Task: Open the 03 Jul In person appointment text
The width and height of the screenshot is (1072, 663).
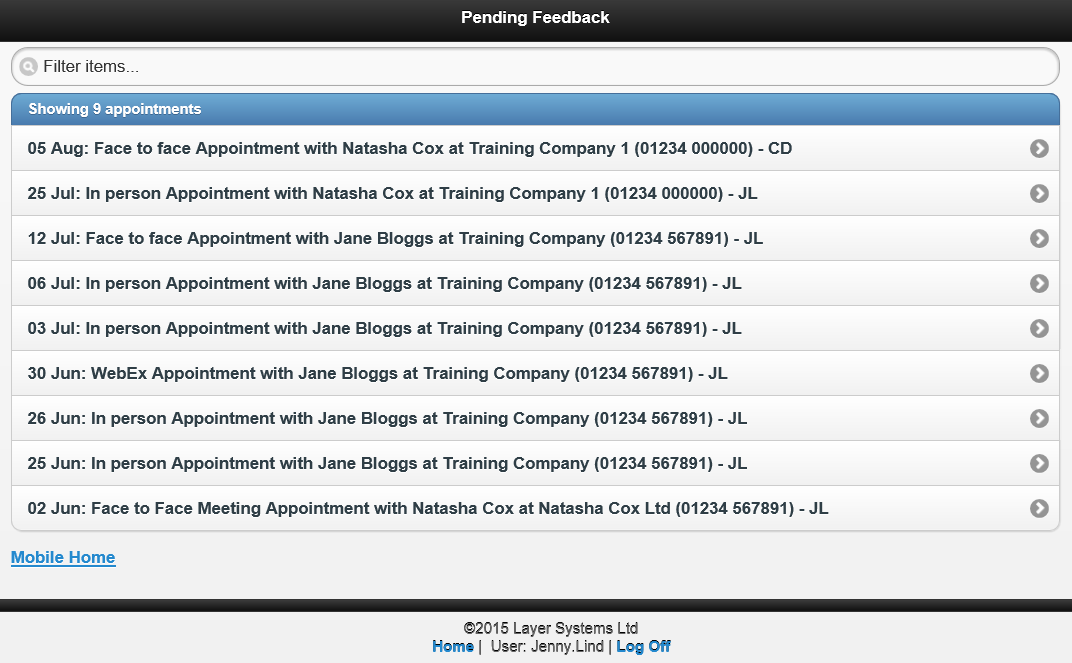Action: (x=384, y=329)
